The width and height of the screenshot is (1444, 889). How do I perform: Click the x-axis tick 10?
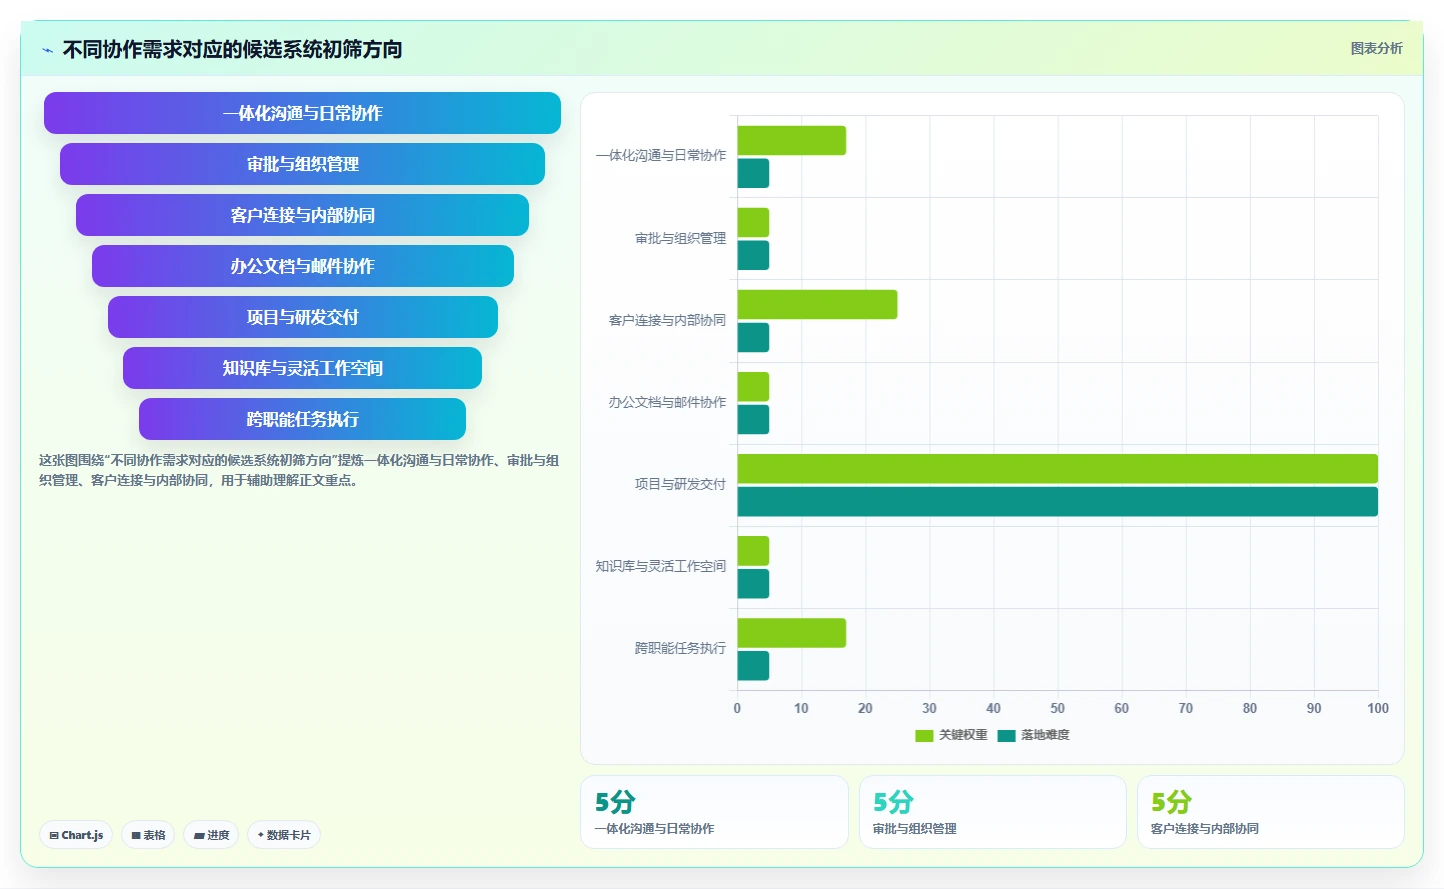tap(801, 708)
